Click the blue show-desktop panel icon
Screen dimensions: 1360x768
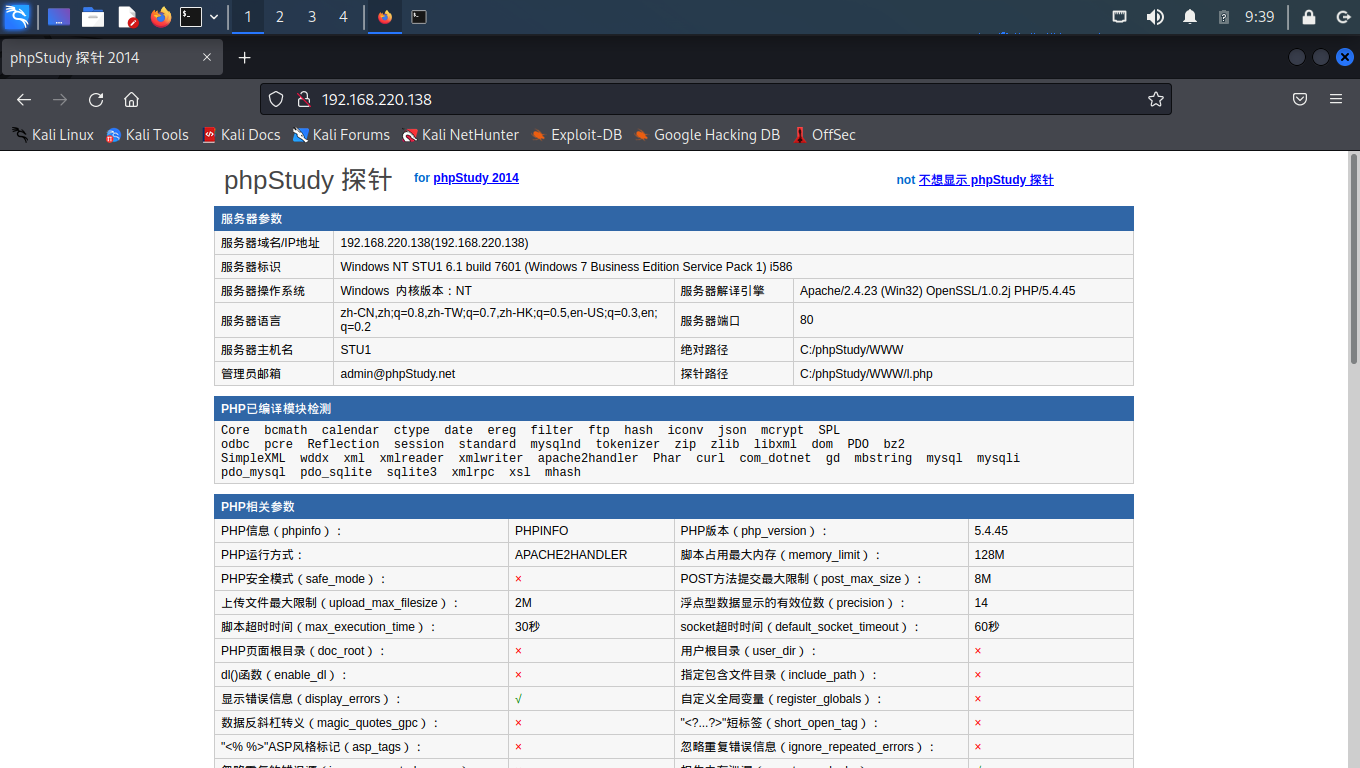pyautogui.click(x=59, y=16)
